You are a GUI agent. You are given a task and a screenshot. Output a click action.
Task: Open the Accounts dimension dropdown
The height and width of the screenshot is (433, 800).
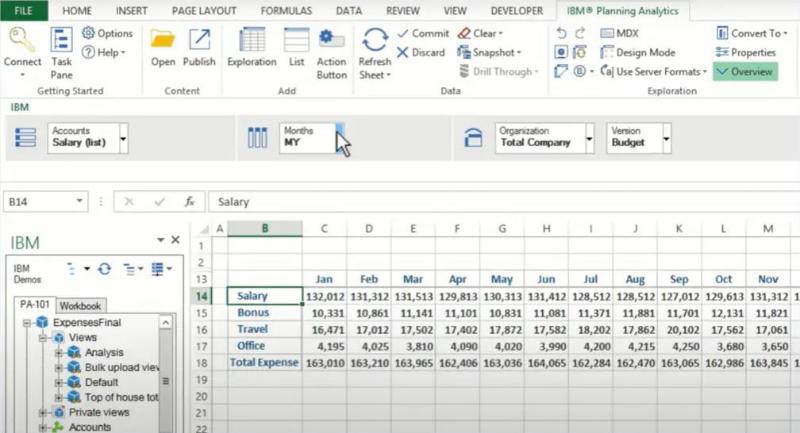(123, 138)
